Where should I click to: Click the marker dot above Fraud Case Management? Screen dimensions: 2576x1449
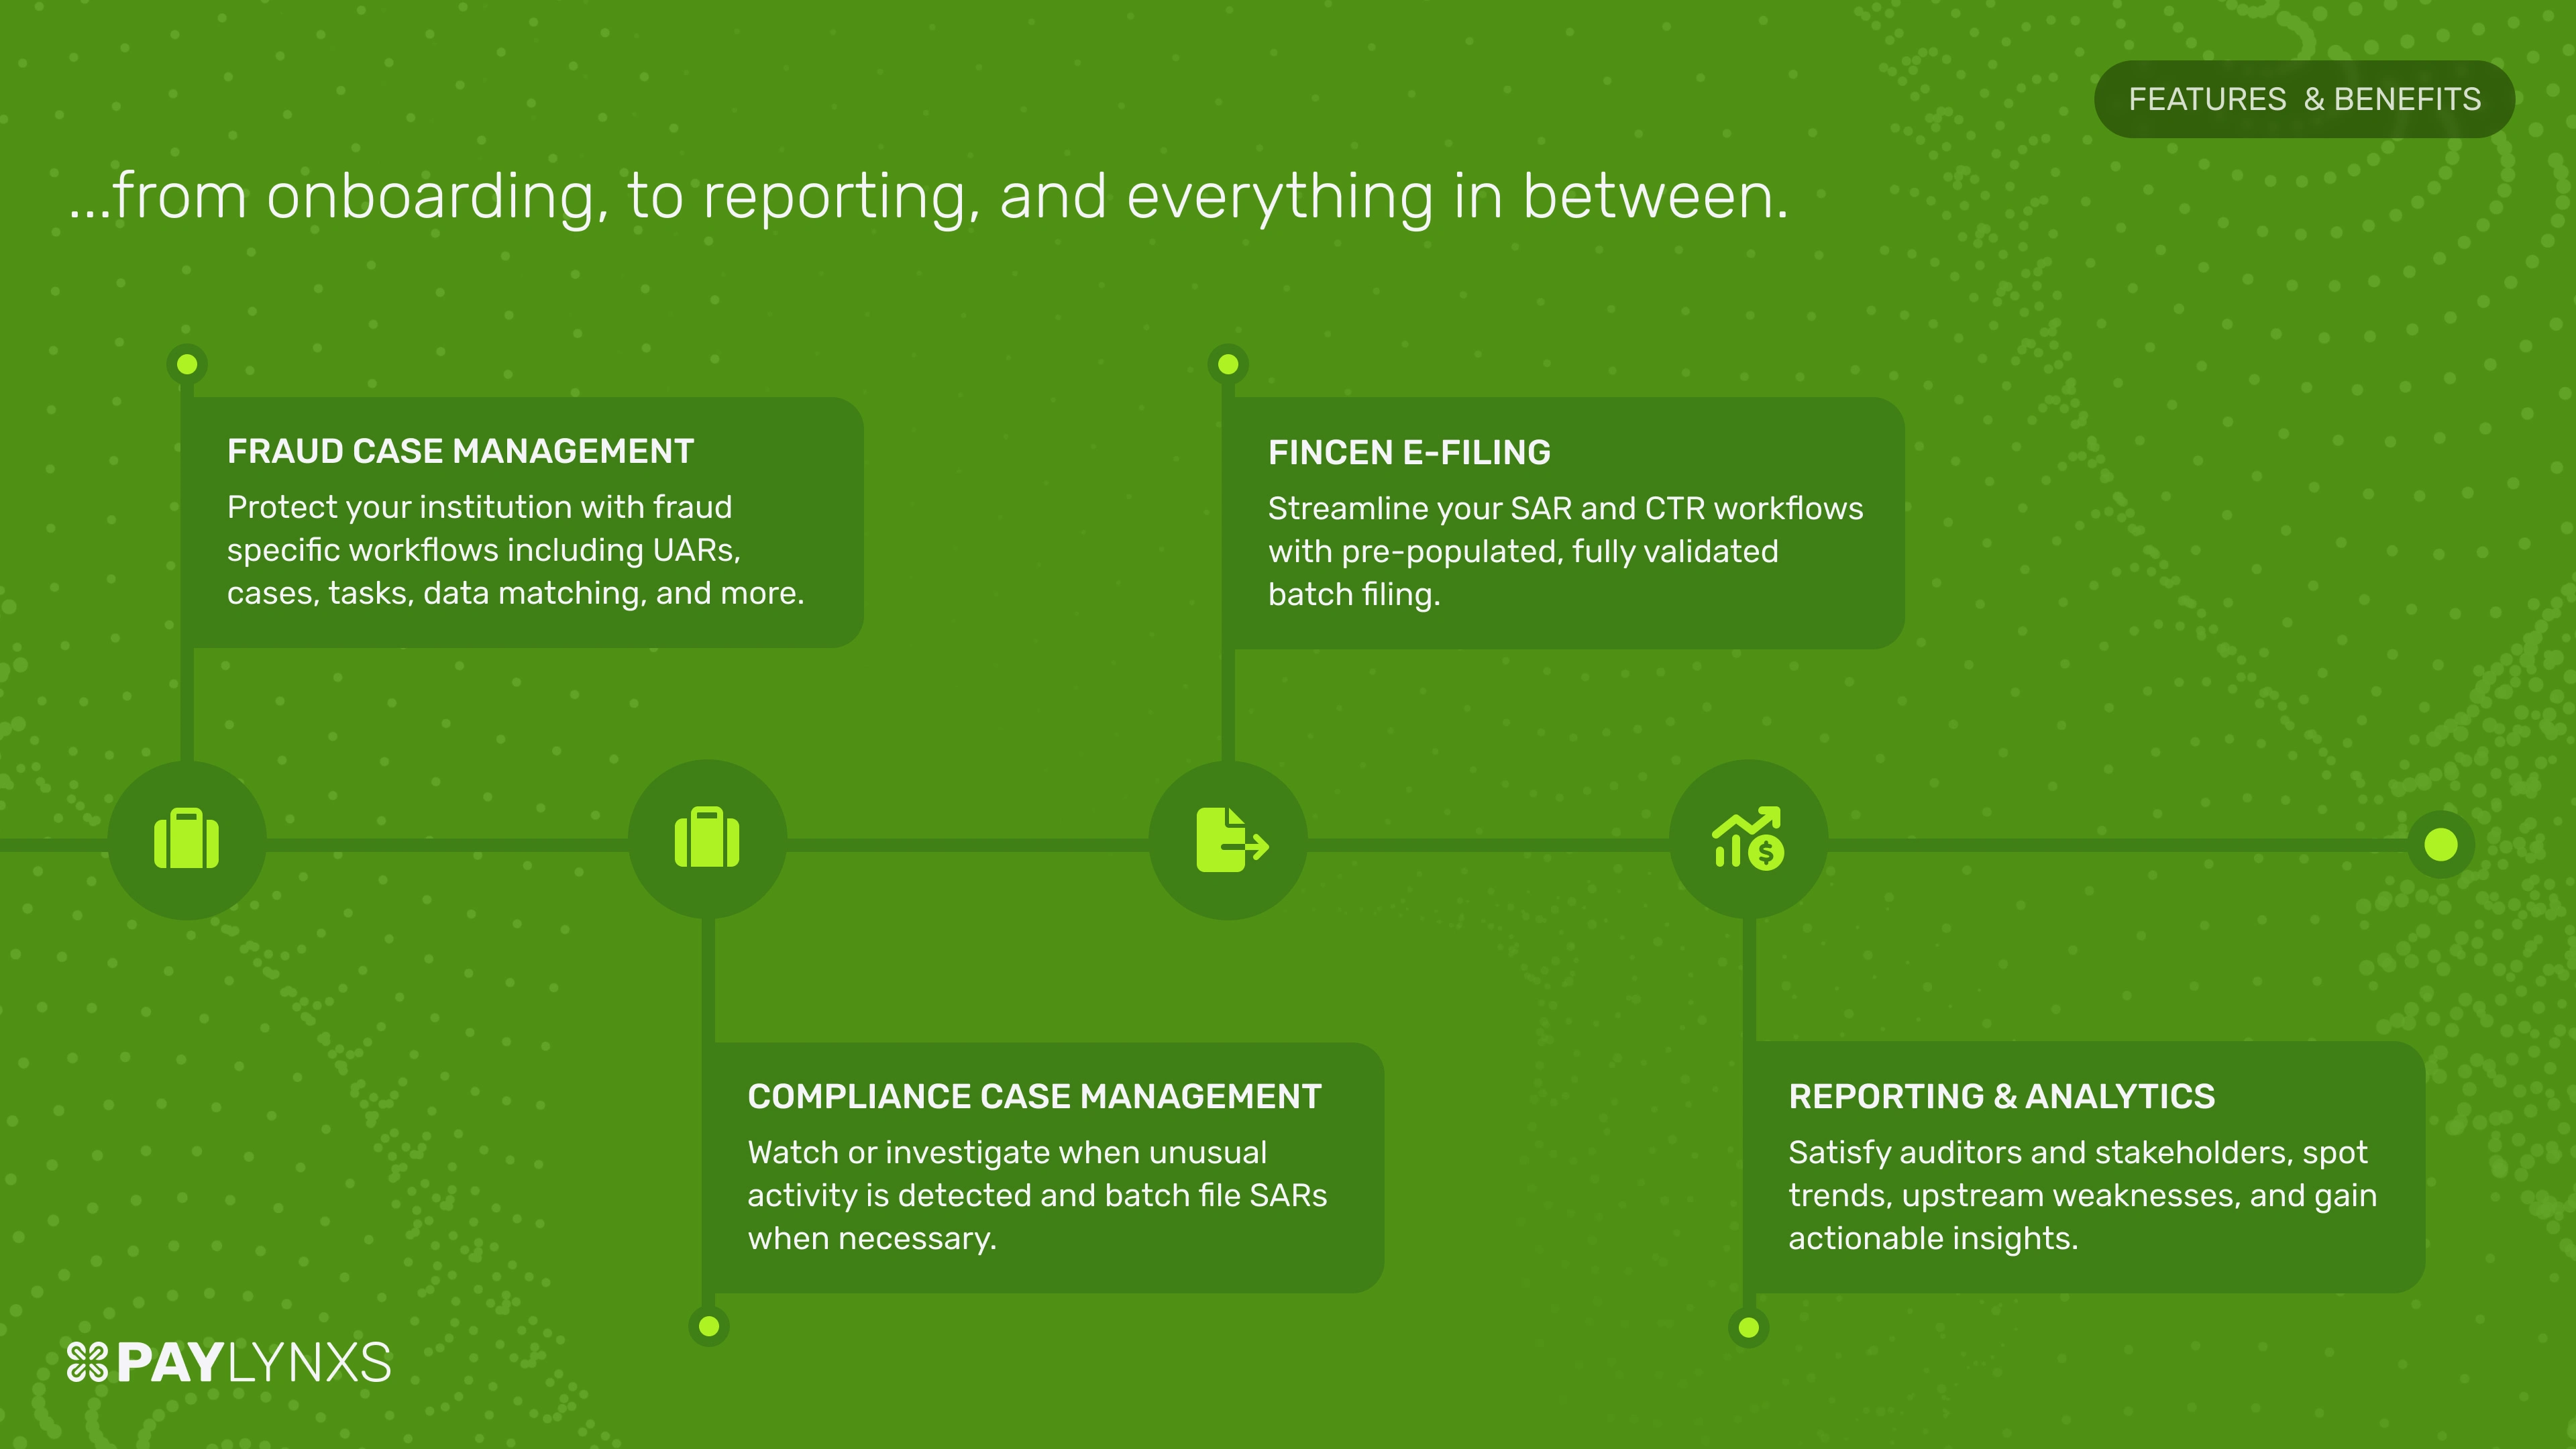[187, 364]
